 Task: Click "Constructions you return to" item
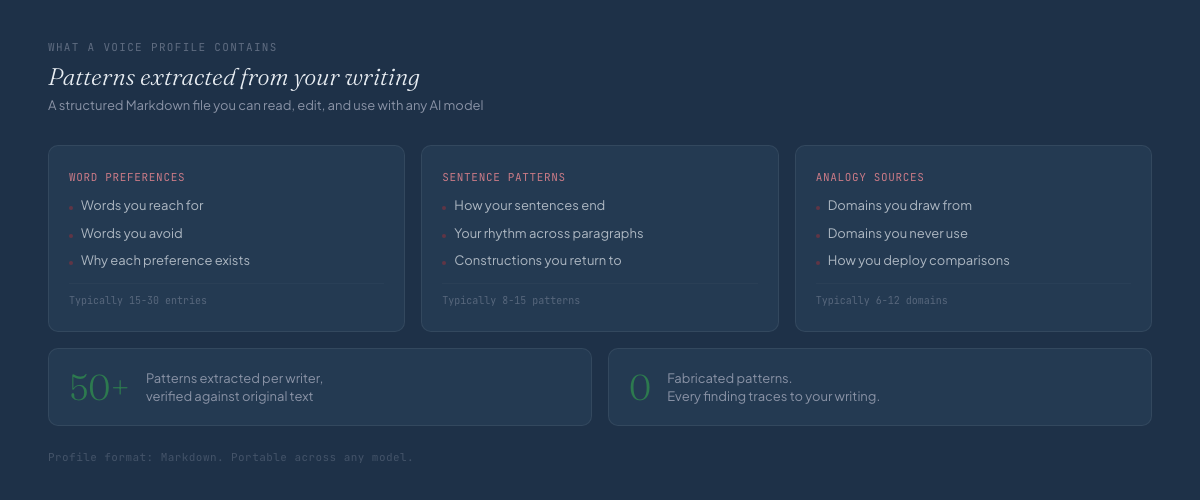click(537, 261)
